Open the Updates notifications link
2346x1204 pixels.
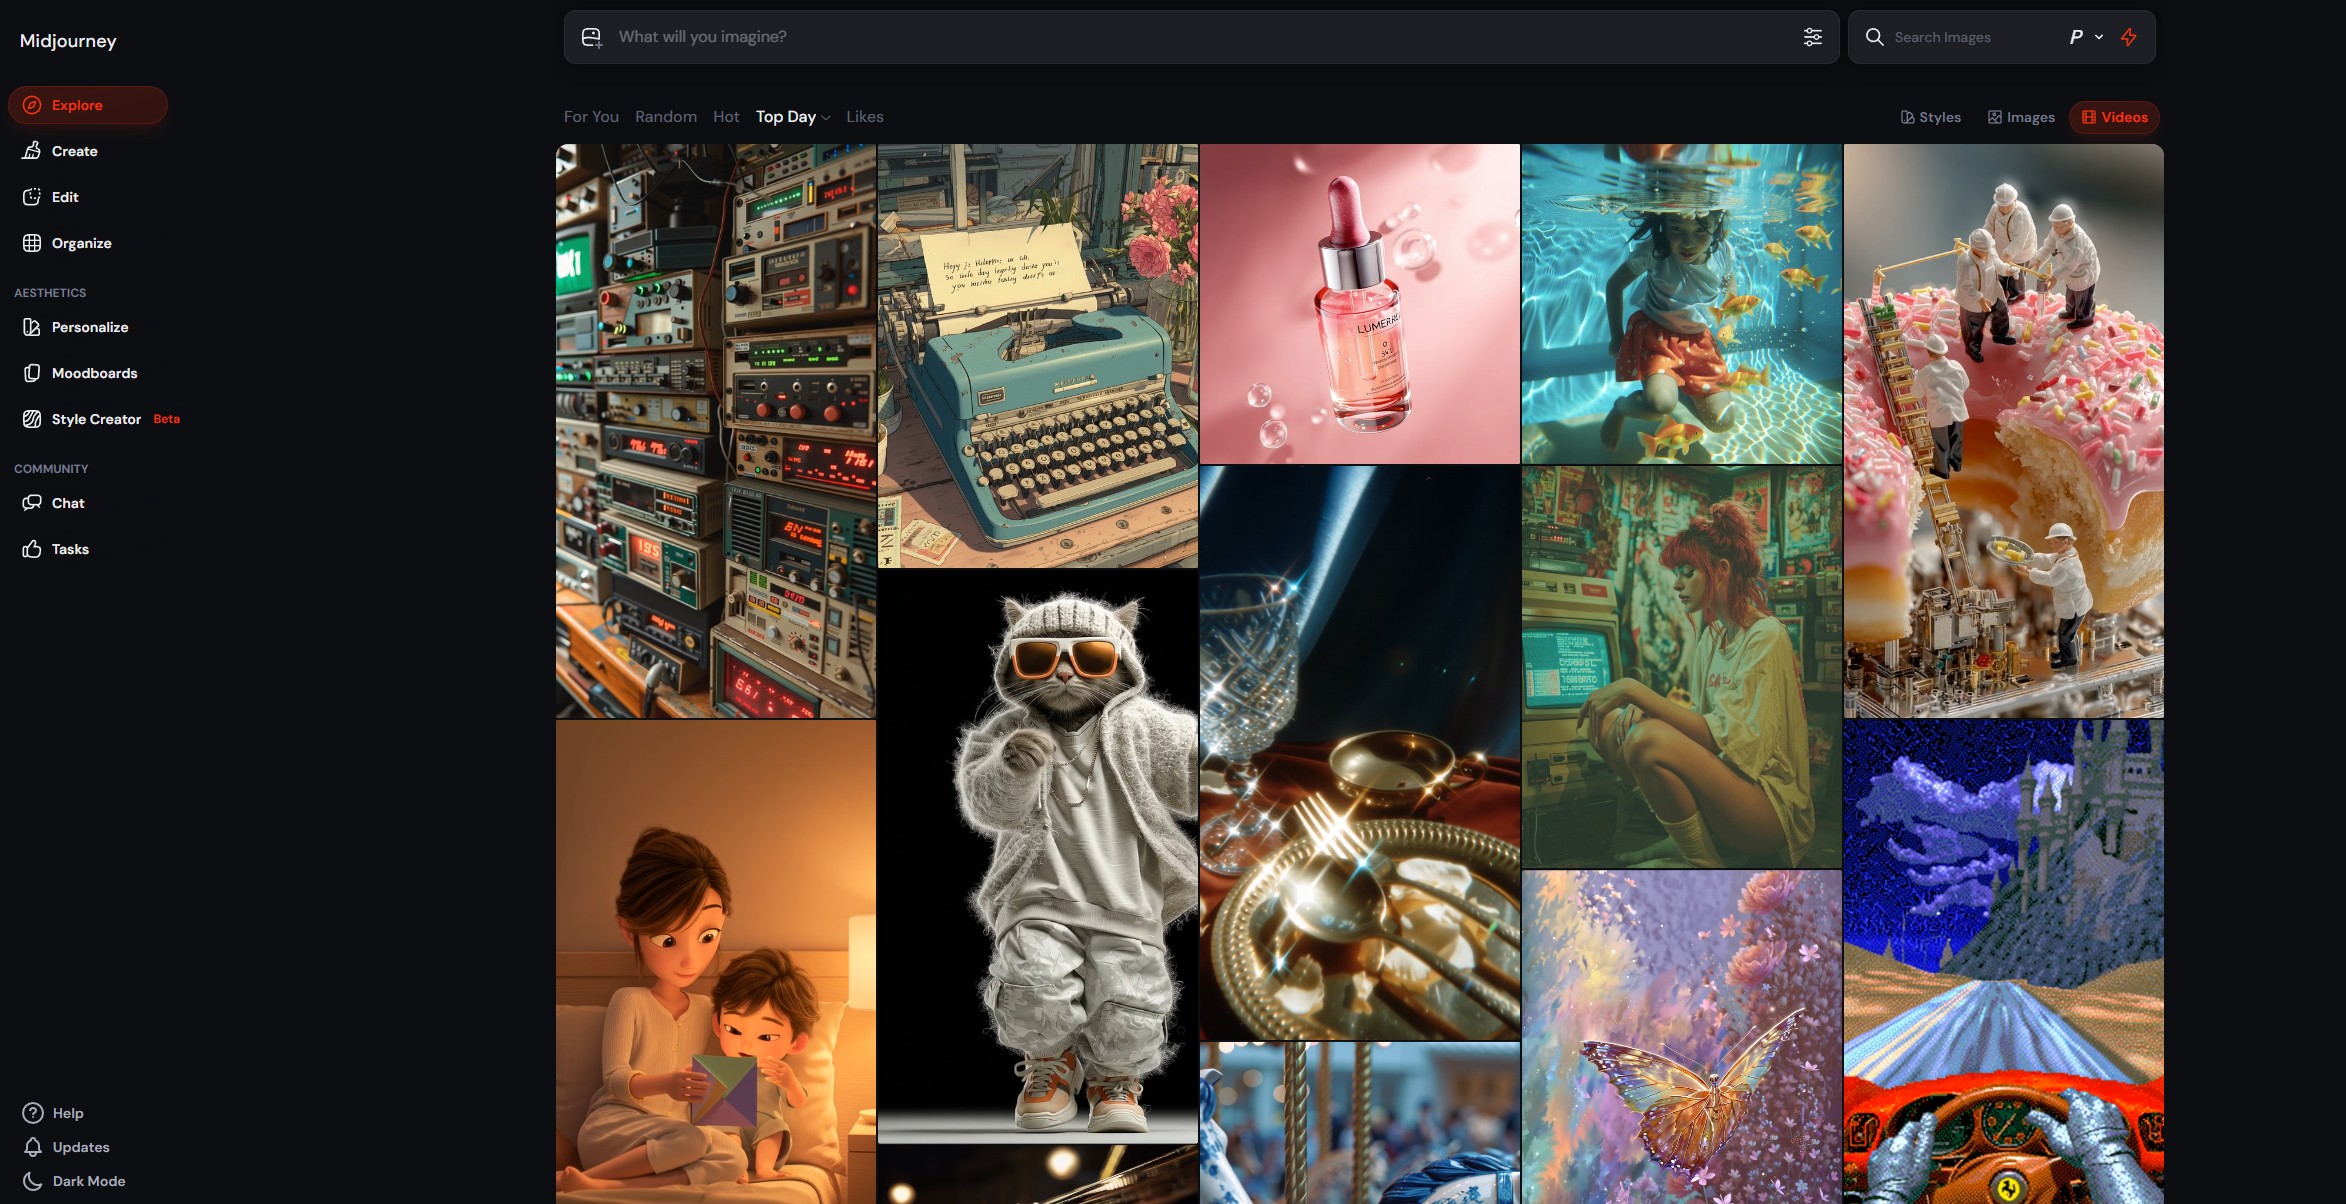tap(80, 1147)
